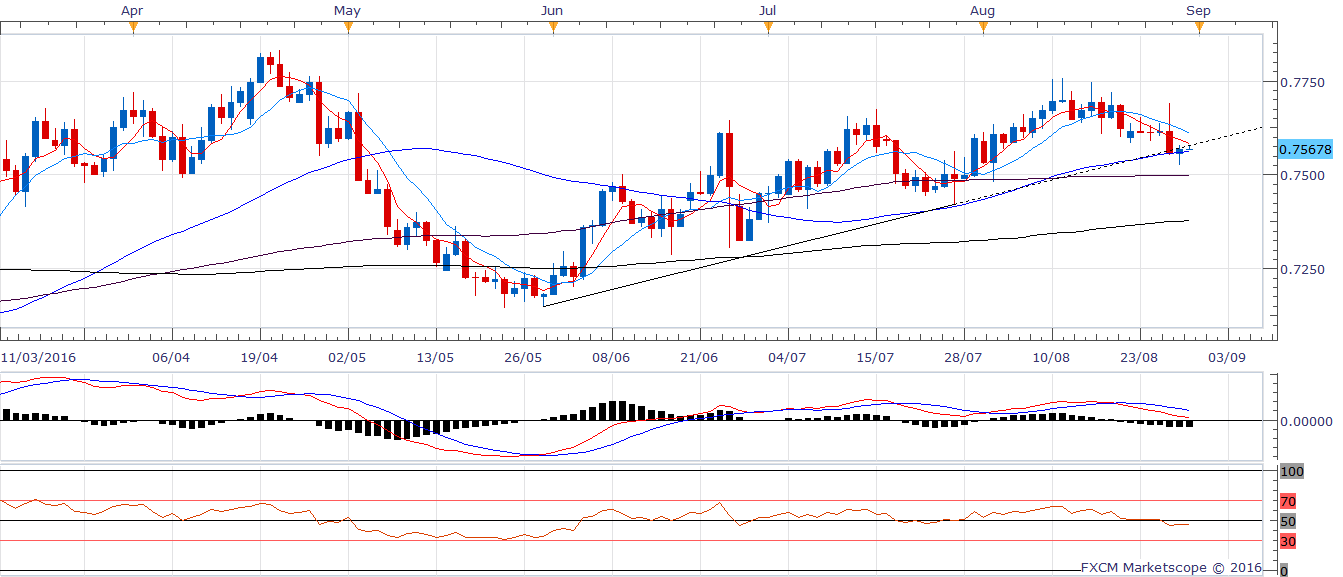Image resolution: width=1343 pixels, height=577 pixels.
Task: Click the orange marker below Sep
Action: pyautogui.click(x=1198, y=27)
